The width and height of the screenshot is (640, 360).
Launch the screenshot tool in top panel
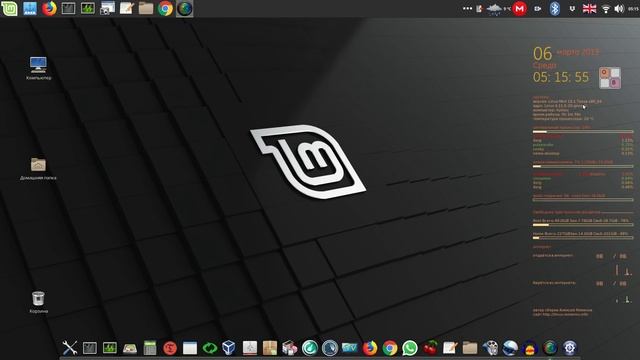107,8
